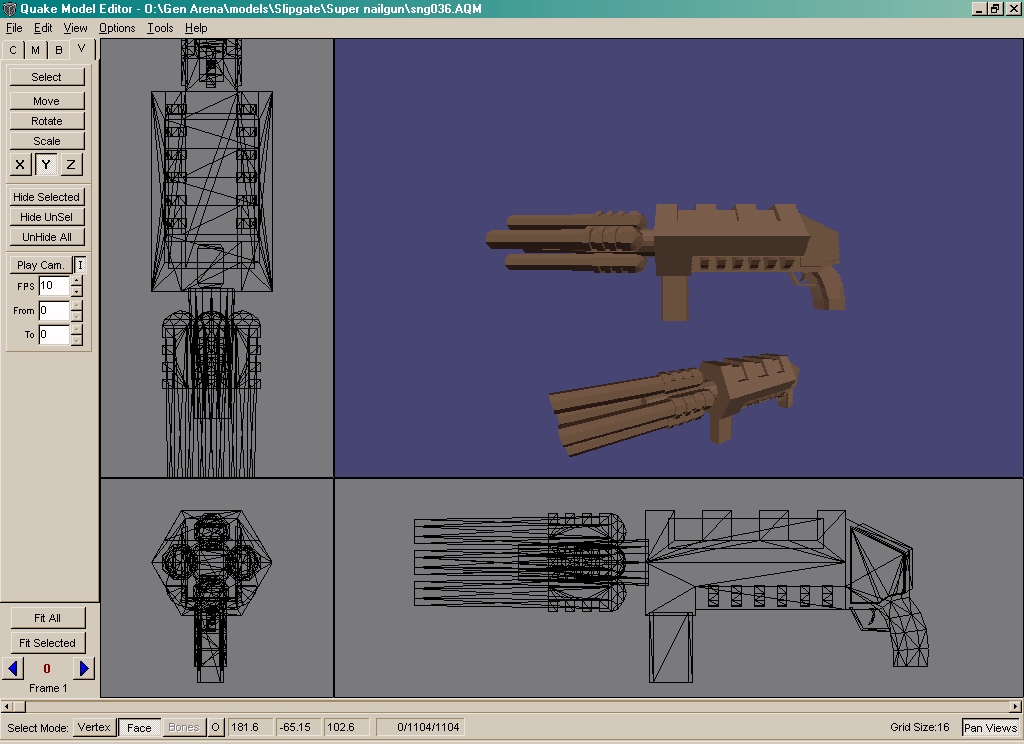Viewport: 1024px width, 744px height.
Task: Switch to the V tab
Action: 82,49
